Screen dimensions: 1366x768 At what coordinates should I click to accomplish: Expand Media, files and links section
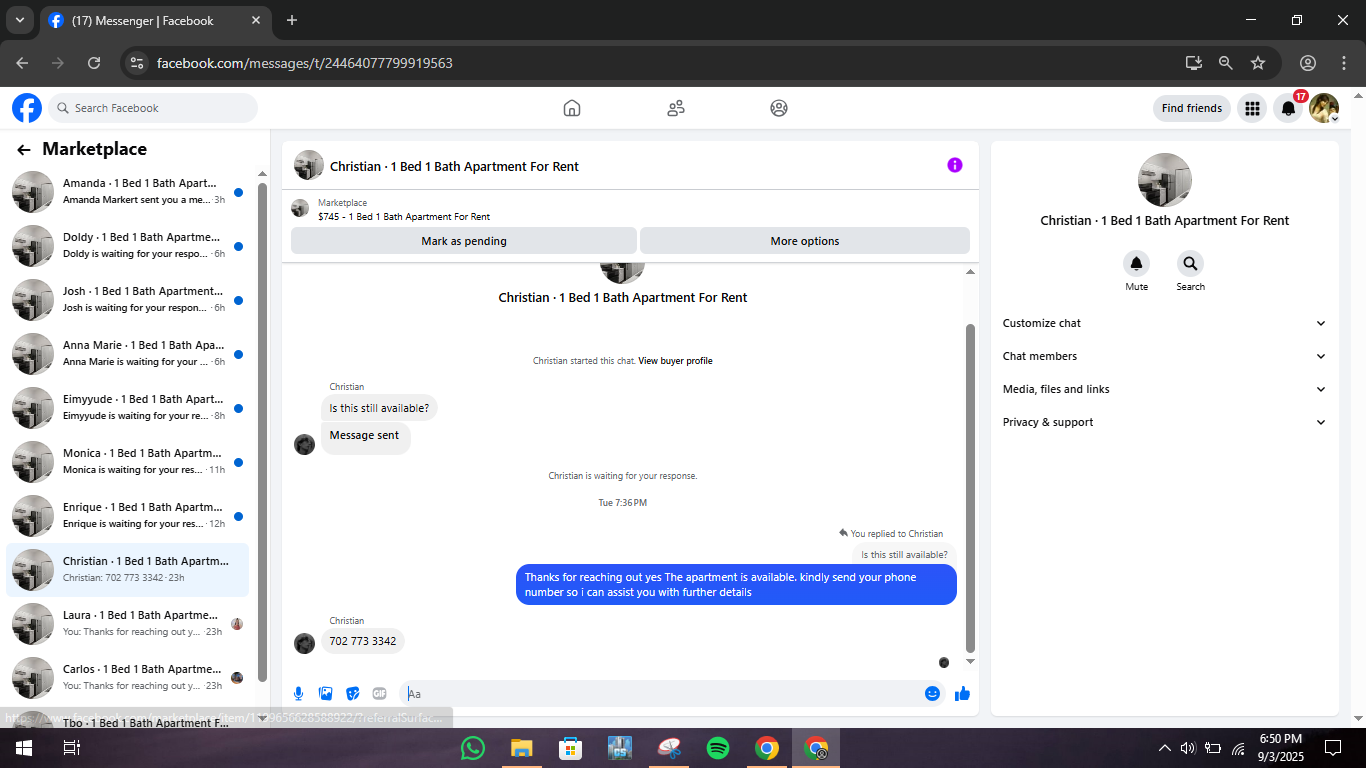pos(1165,389)
